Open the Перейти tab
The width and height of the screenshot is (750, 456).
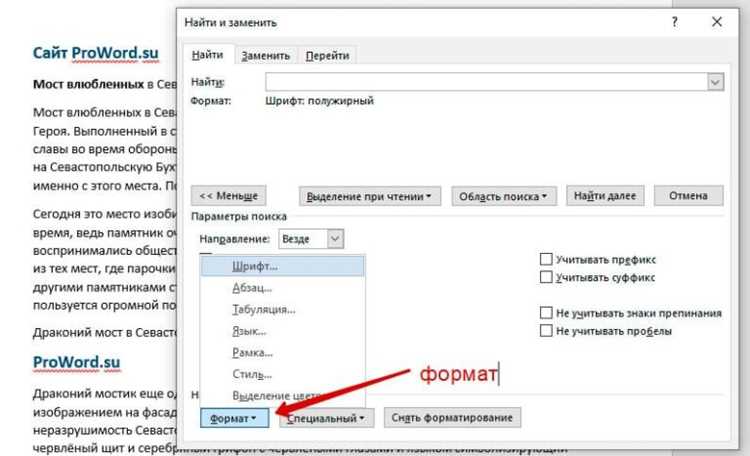coord(327,56)
